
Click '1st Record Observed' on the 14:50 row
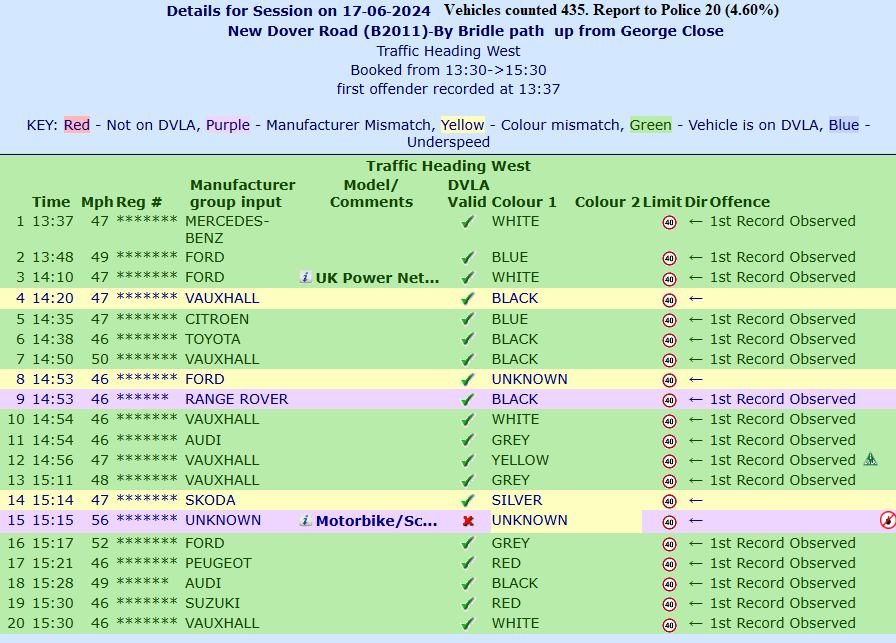pyautogui.click(x=782, y=360)
